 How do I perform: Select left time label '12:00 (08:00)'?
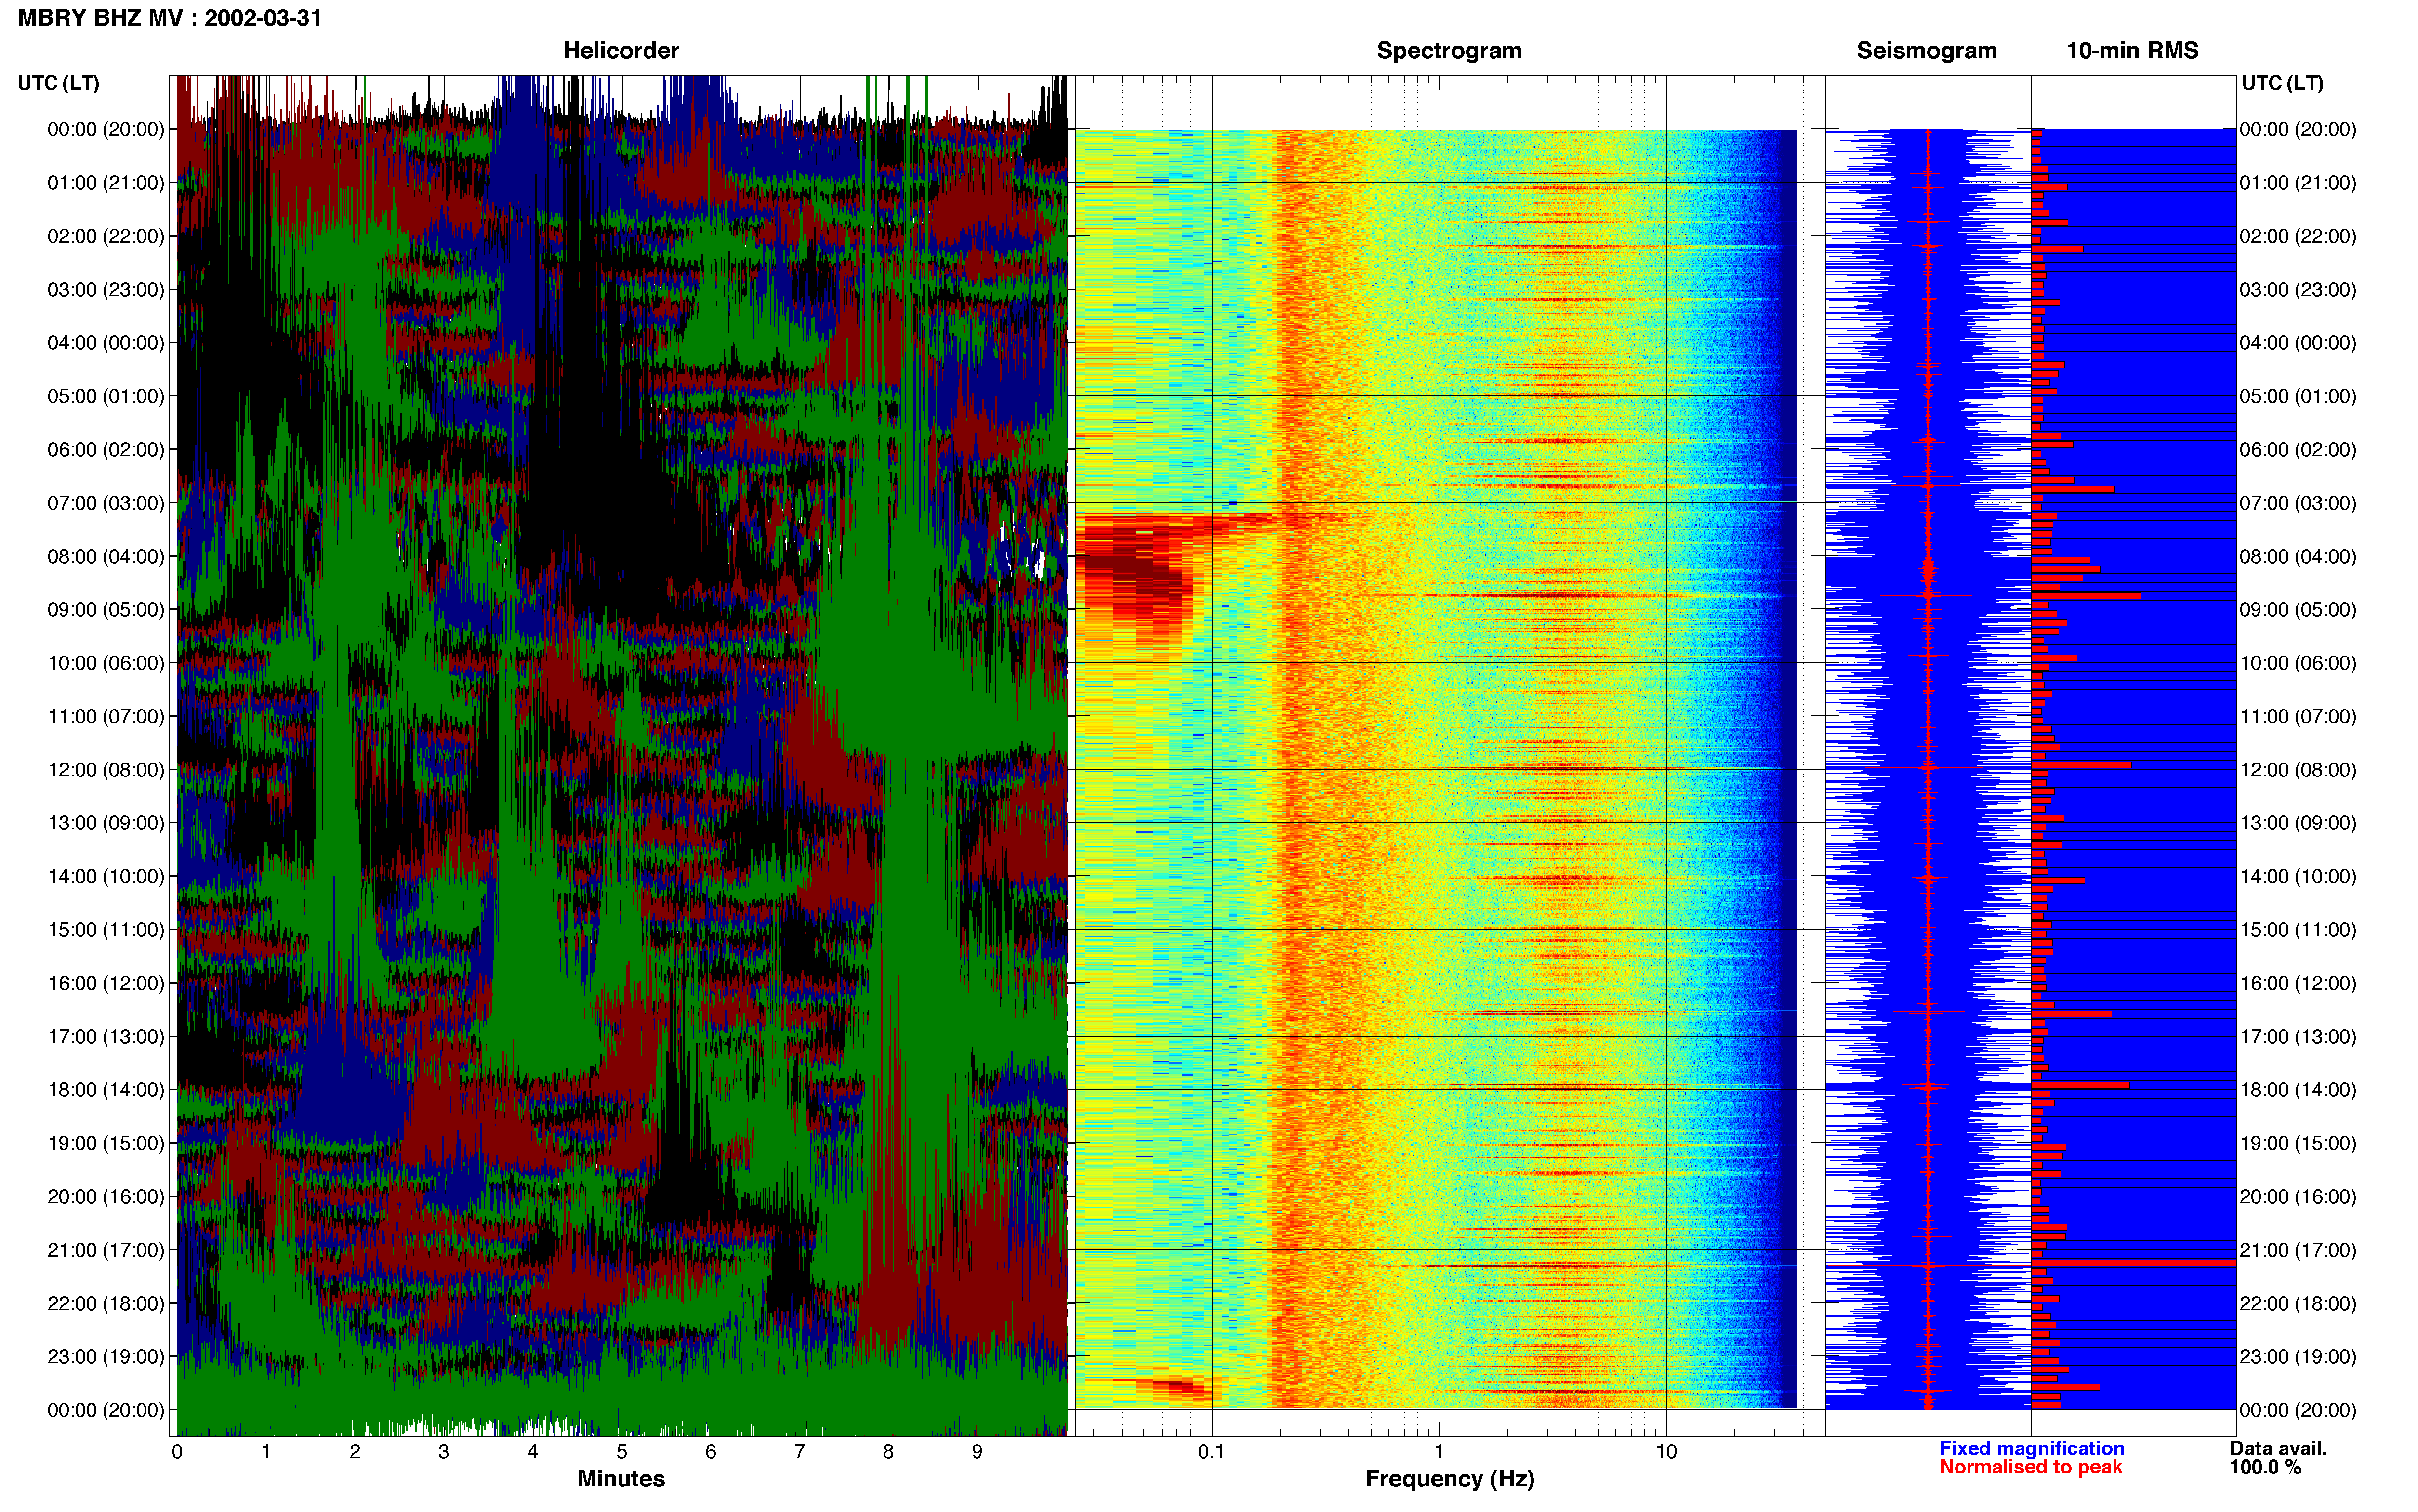[x=106, y=770]
